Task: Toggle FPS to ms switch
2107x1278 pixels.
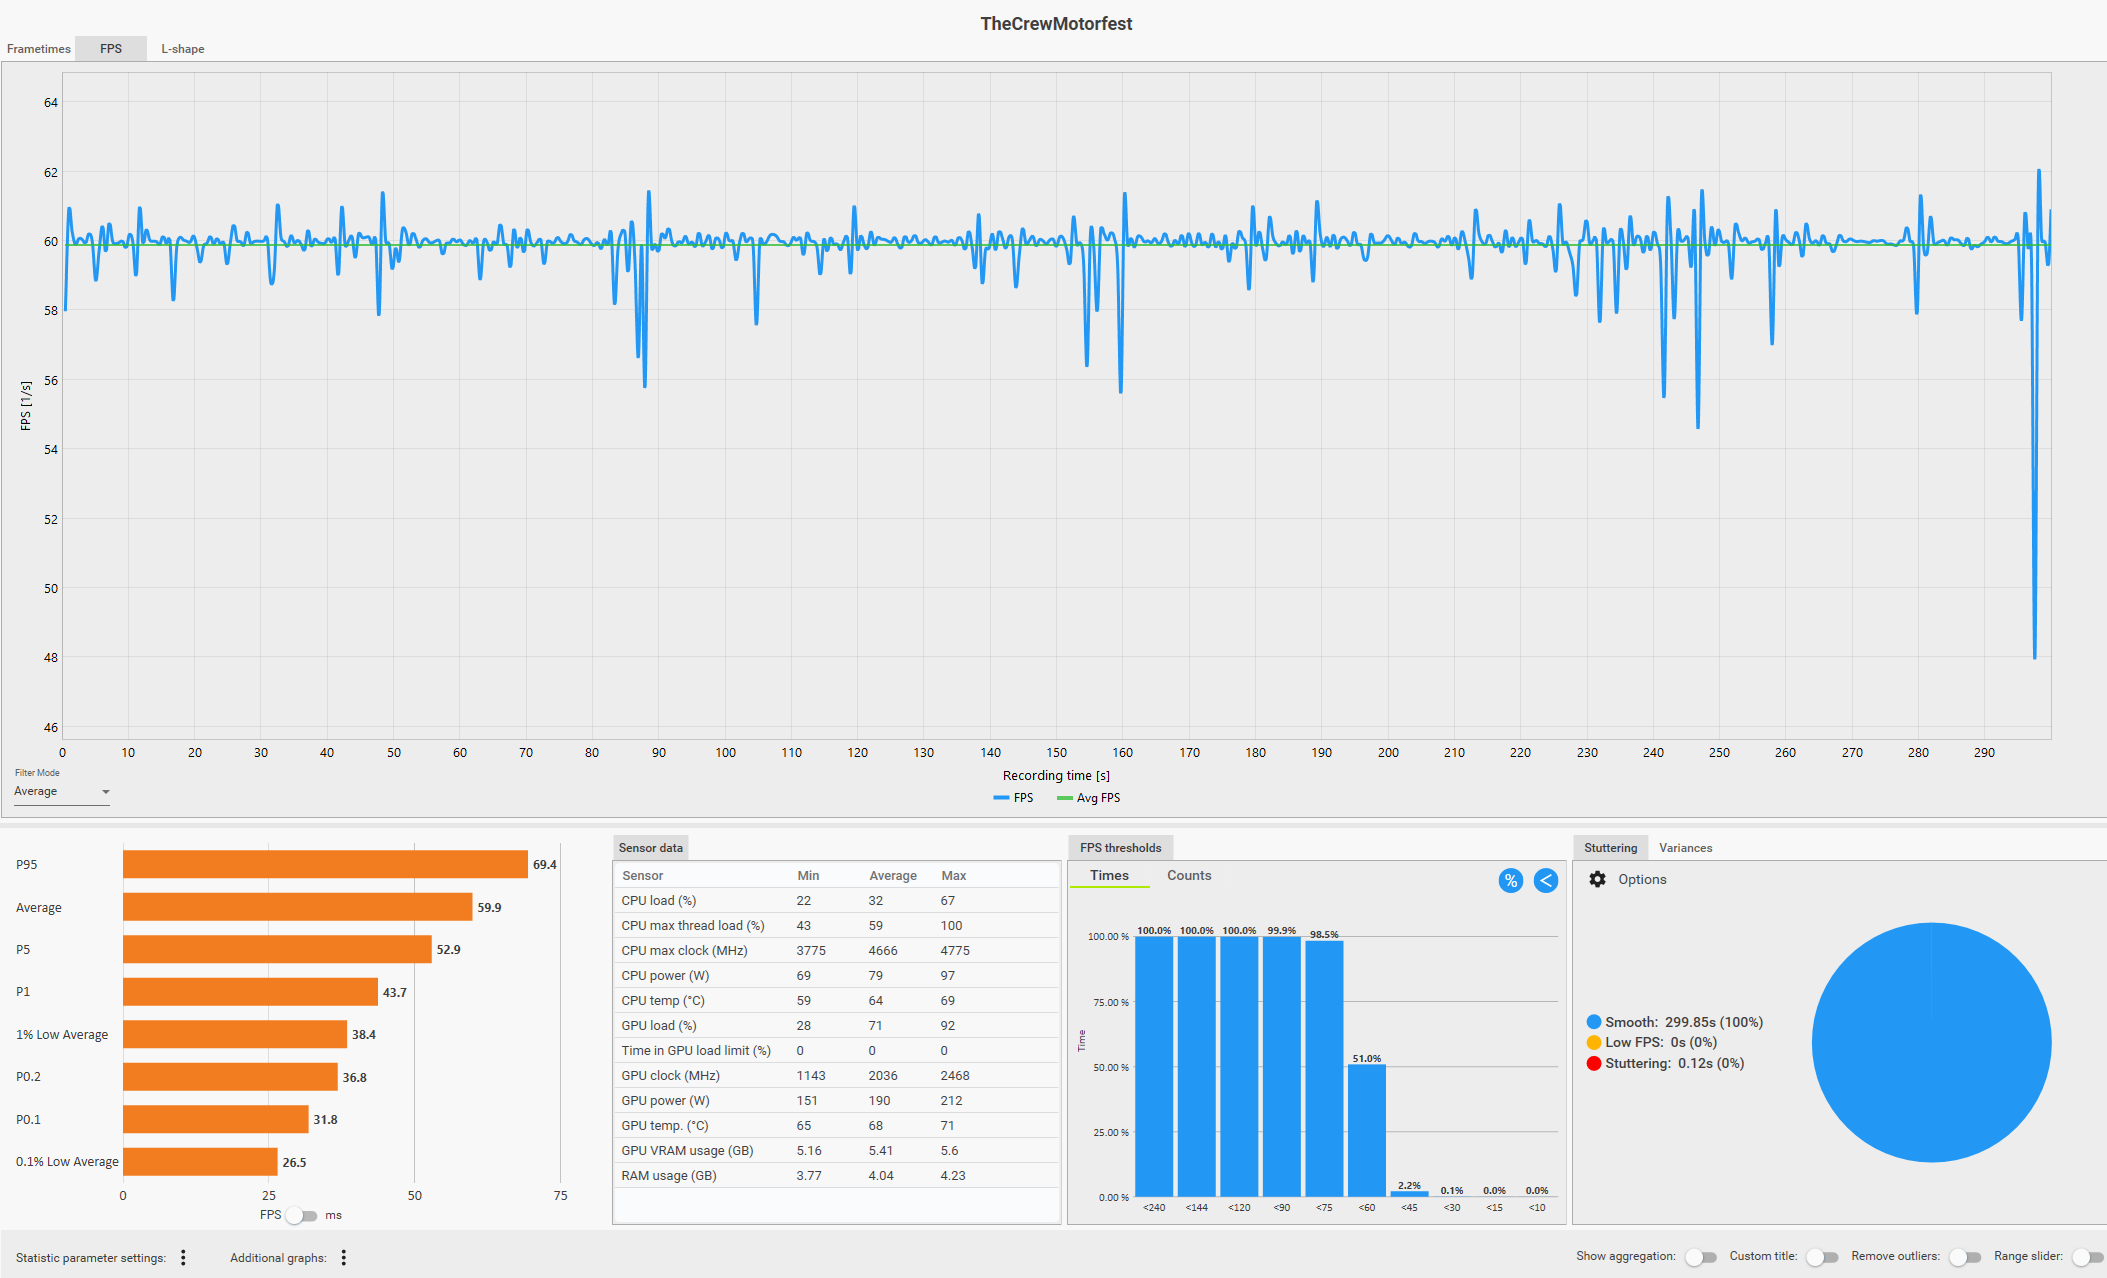Action: point(302,1215)
